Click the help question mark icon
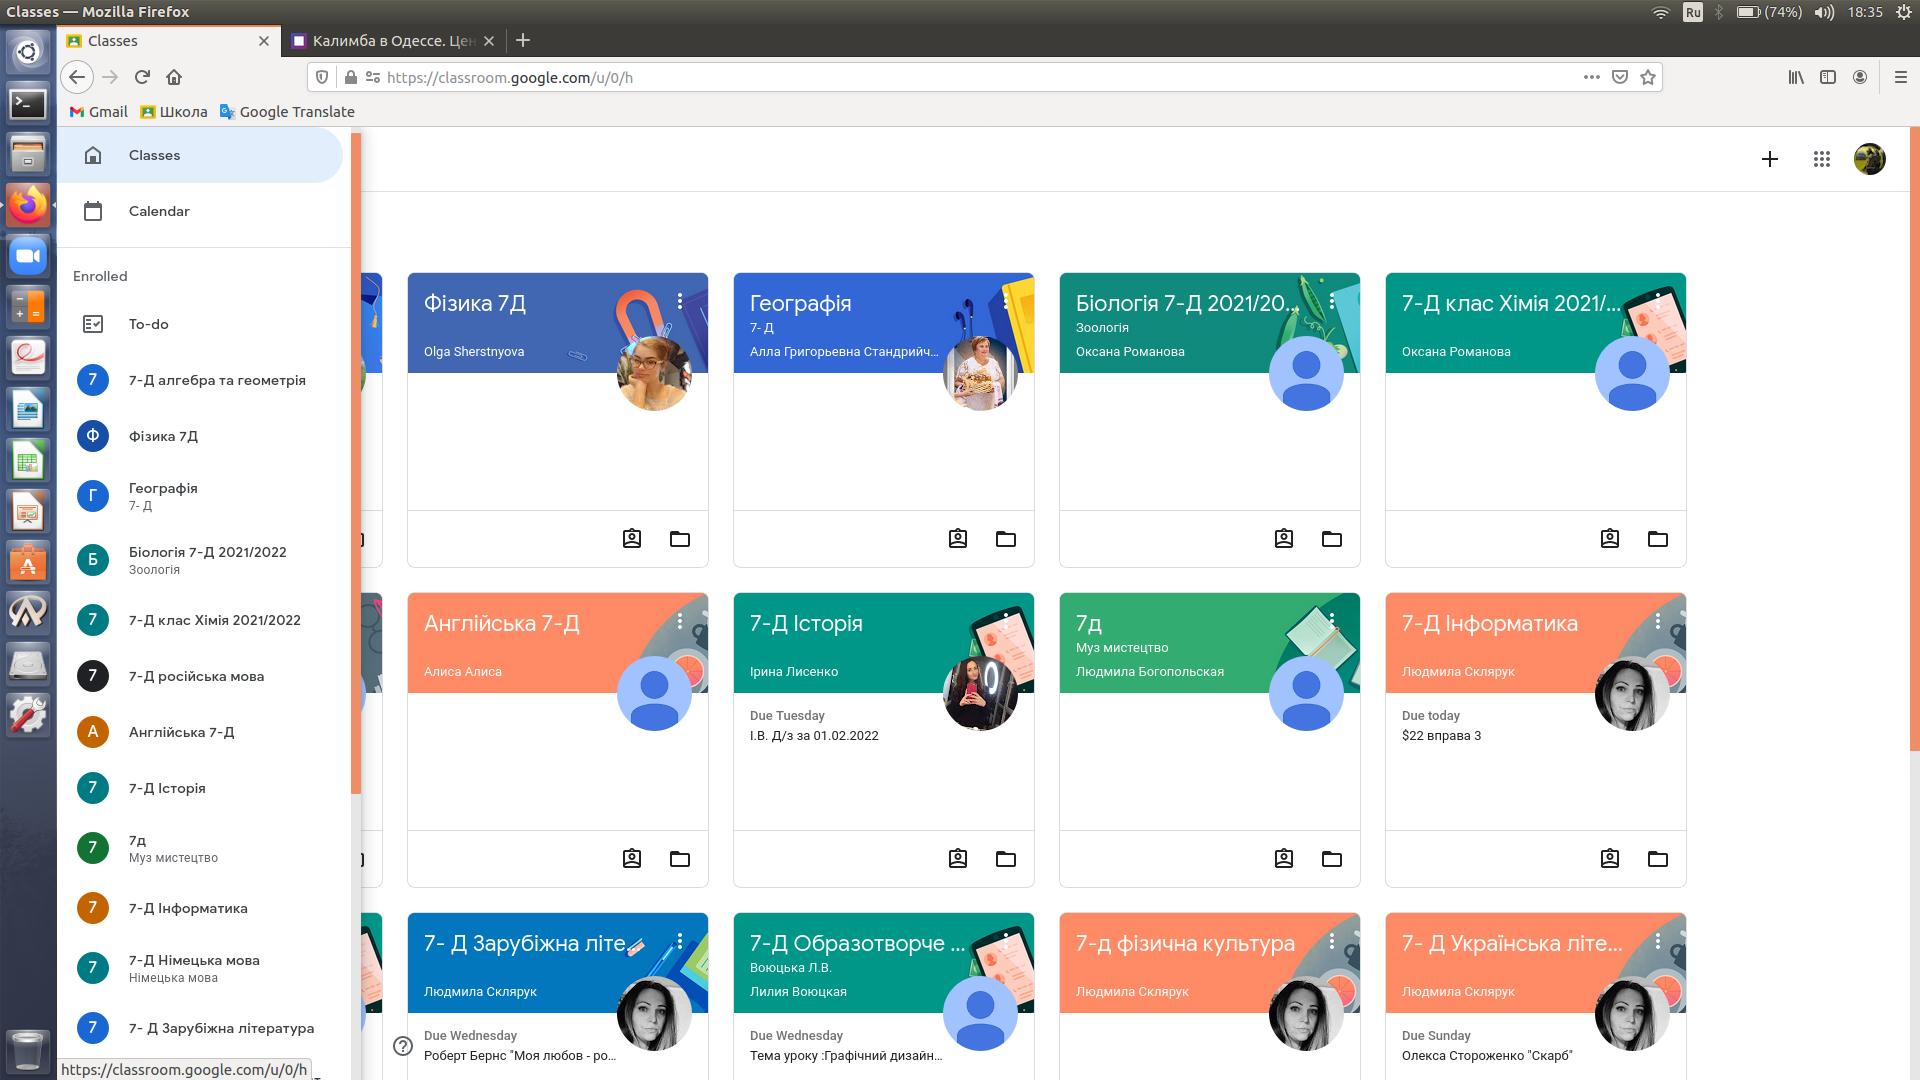Viewport: 1920px width, 1080px height. click(403, 1046)
